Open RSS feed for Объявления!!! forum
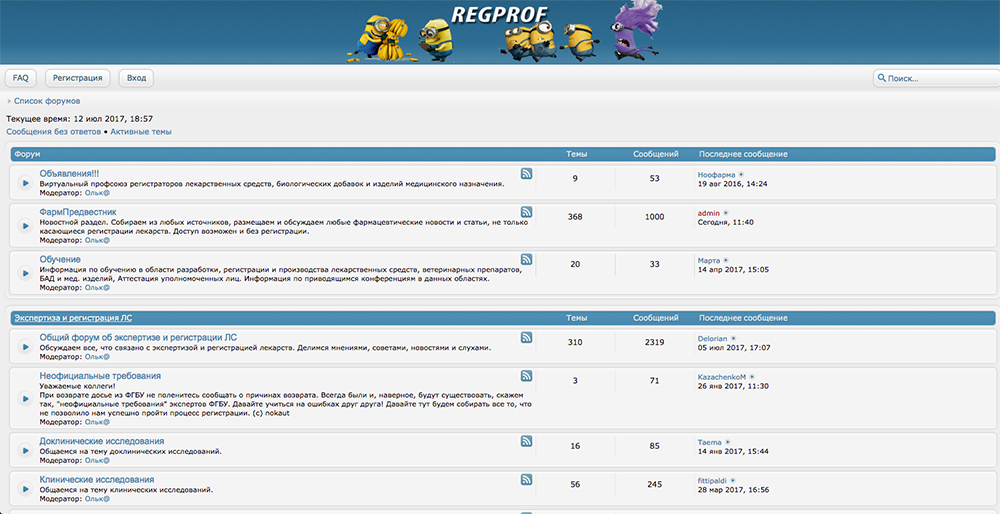Image resolution: width=1000 pixels, height=514 pixels. click(x=526, y=173)
